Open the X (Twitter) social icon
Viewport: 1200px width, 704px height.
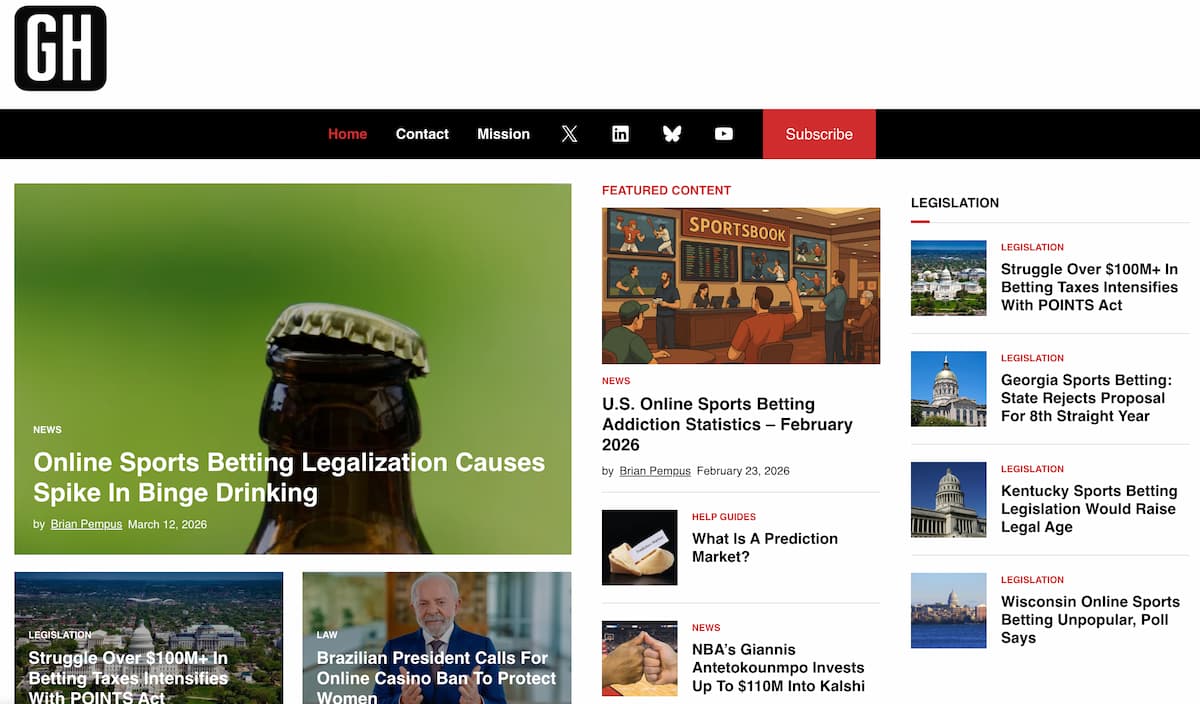click(569, 134)
